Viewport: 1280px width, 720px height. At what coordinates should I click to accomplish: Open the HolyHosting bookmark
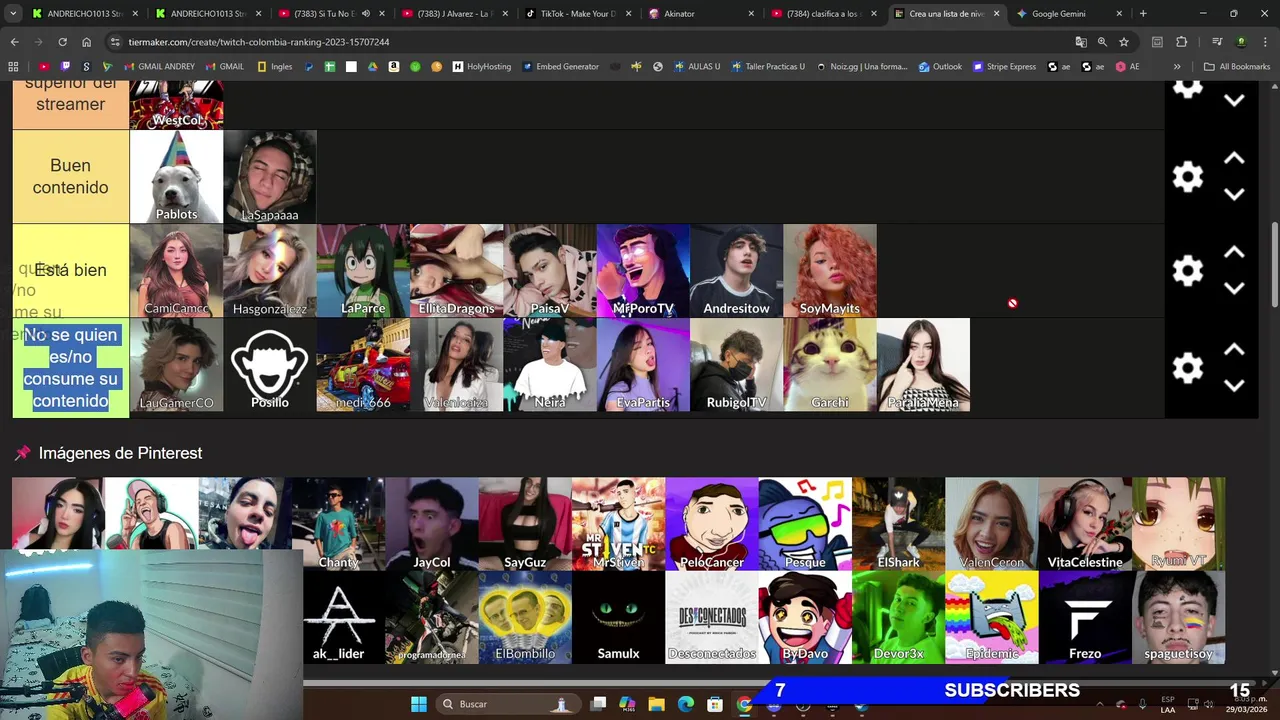click(482, 67)
